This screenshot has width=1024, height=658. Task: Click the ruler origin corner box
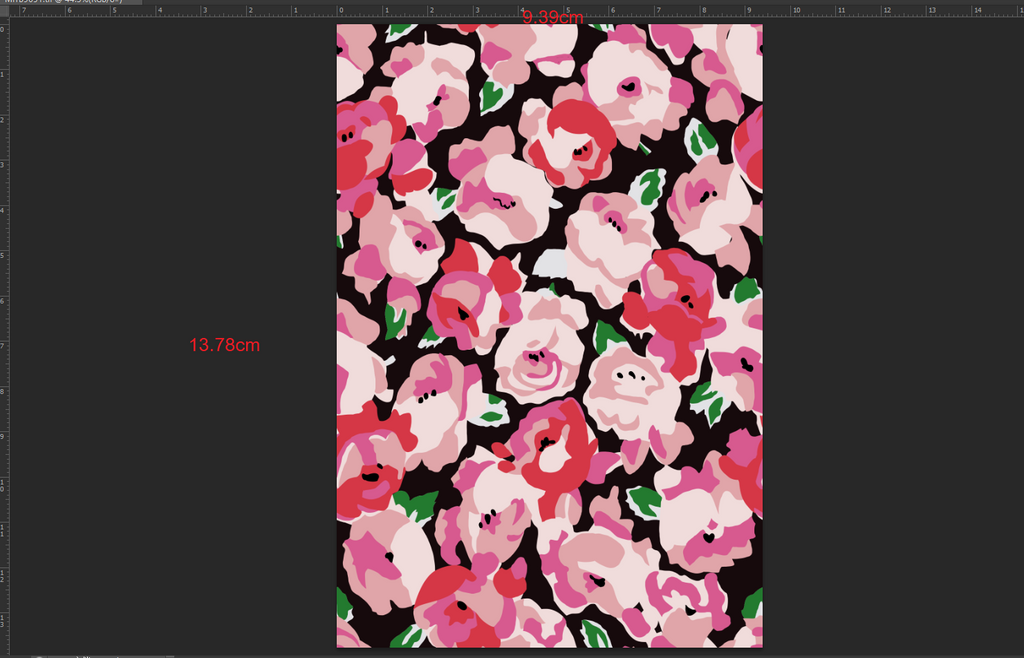[x=3, y=10]
